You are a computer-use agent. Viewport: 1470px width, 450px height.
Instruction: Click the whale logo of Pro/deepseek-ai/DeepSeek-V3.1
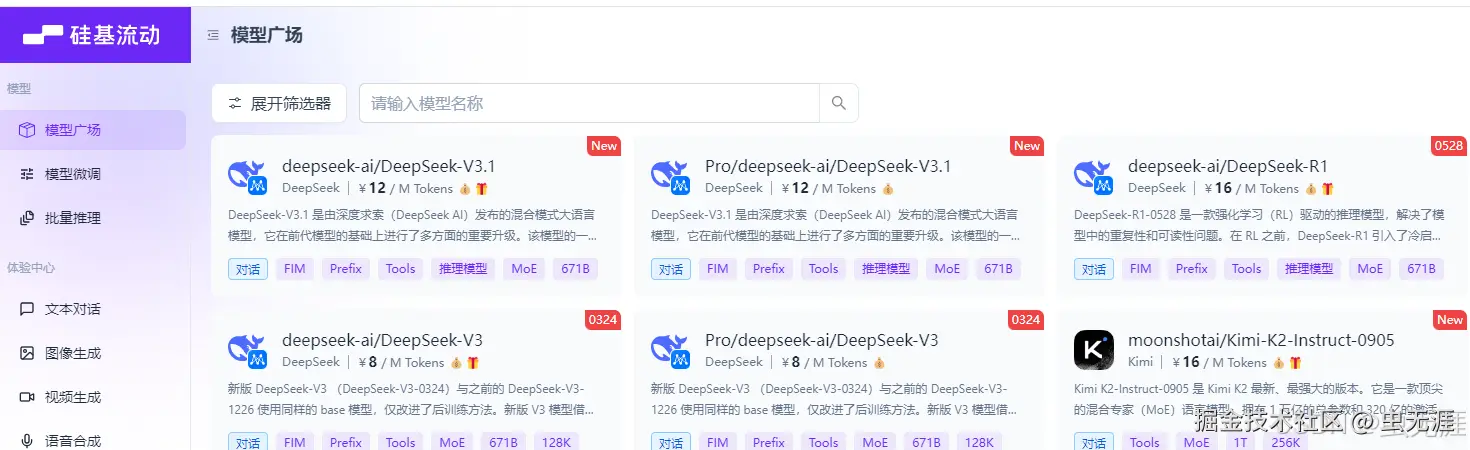[x=670, y=177]
